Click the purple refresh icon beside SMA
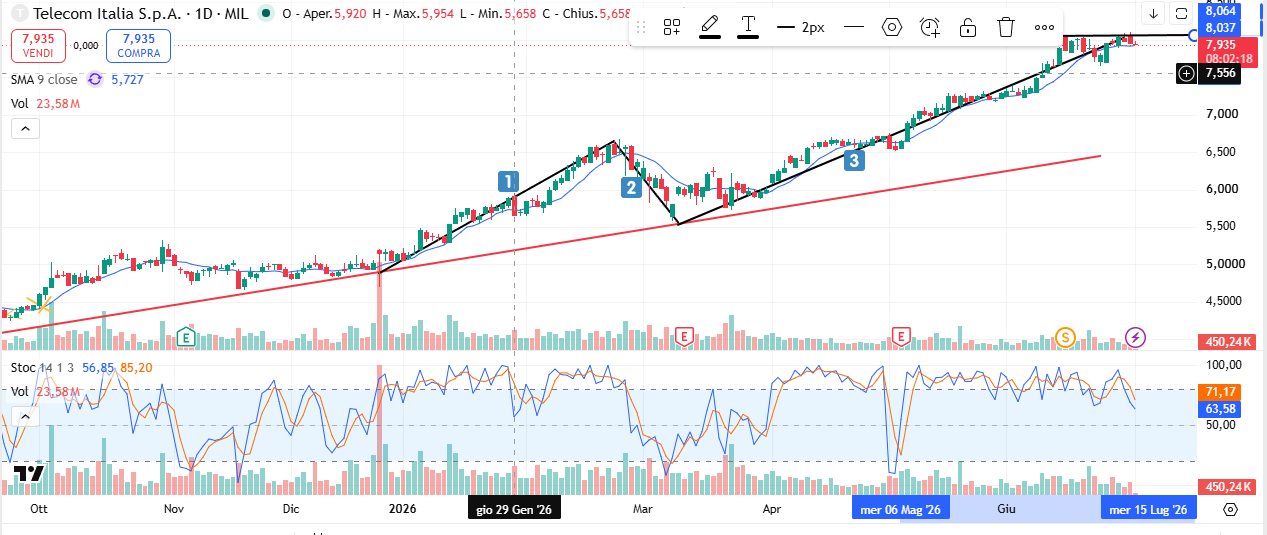 pos(95,79)
